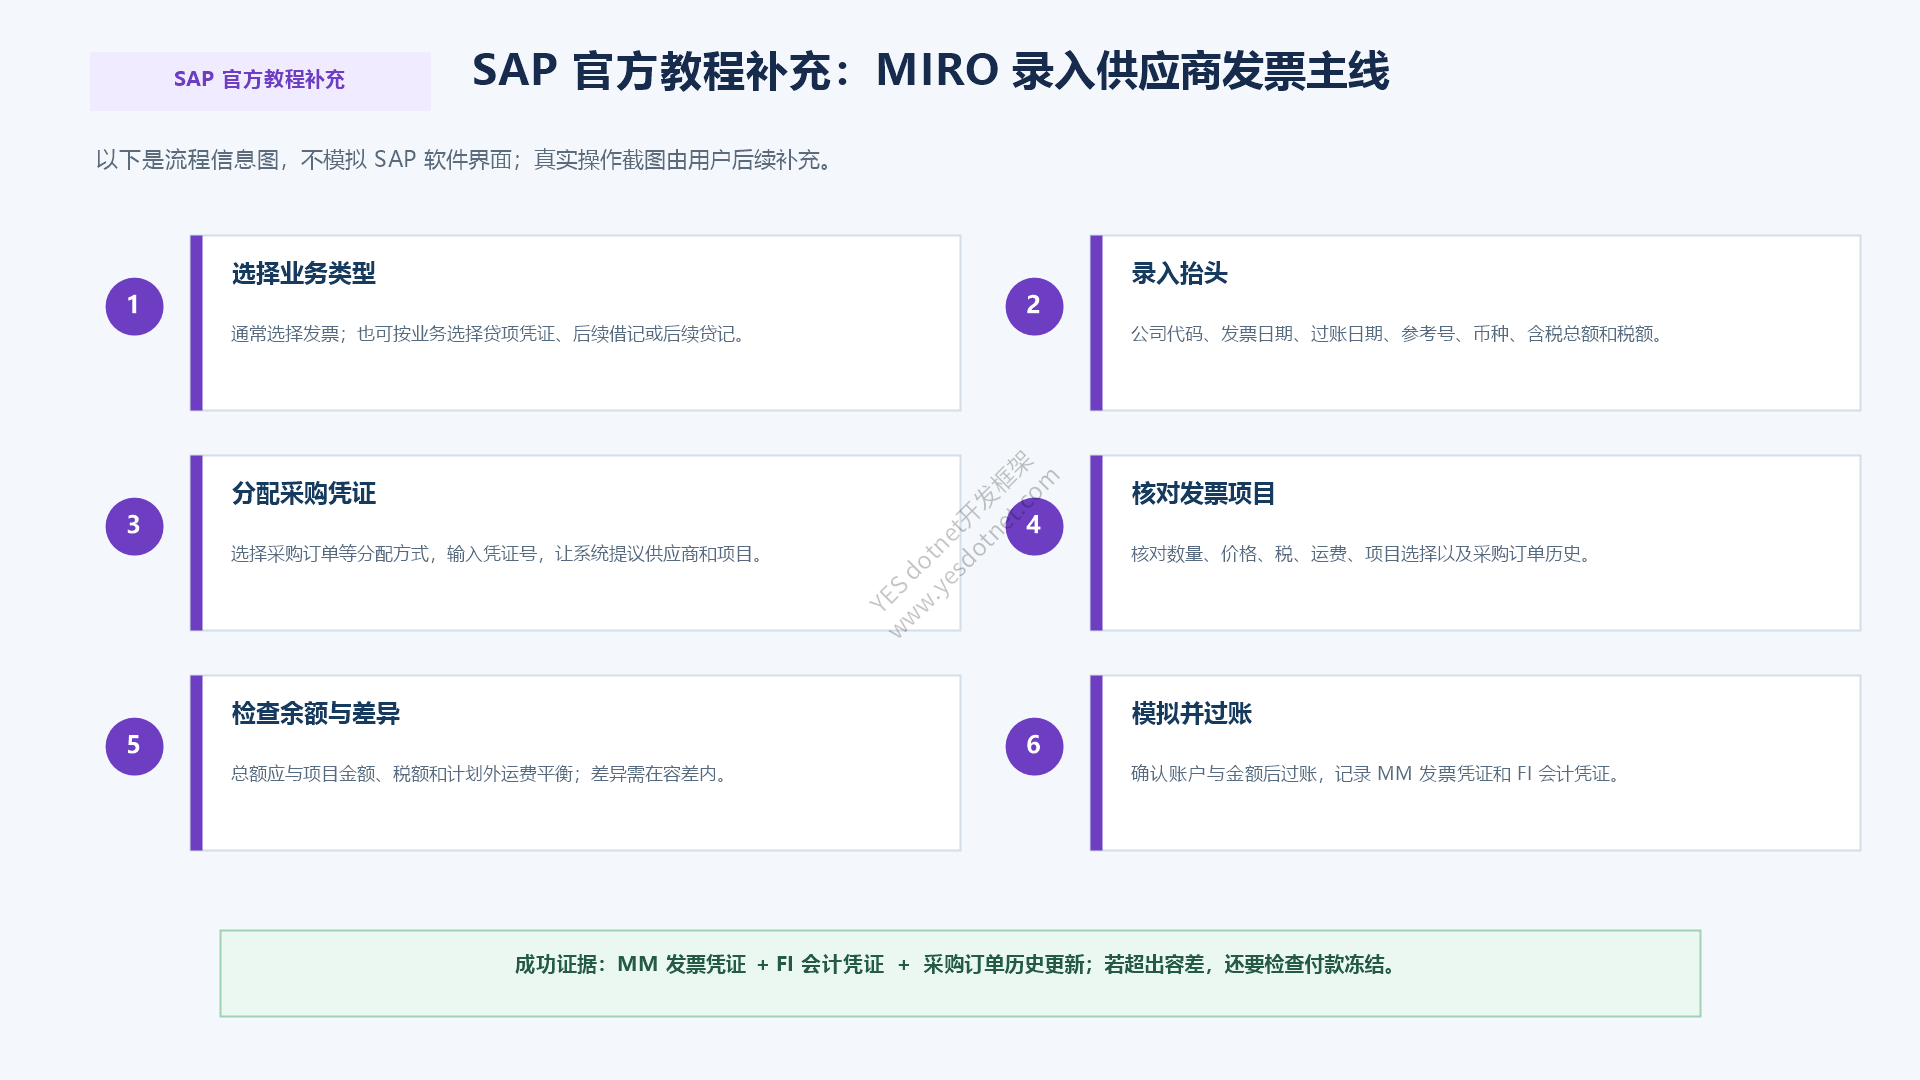Click the purple step badge numbered 2
The height and width of the screenshot is (1080, 1920).
[x=1034, y=306]
